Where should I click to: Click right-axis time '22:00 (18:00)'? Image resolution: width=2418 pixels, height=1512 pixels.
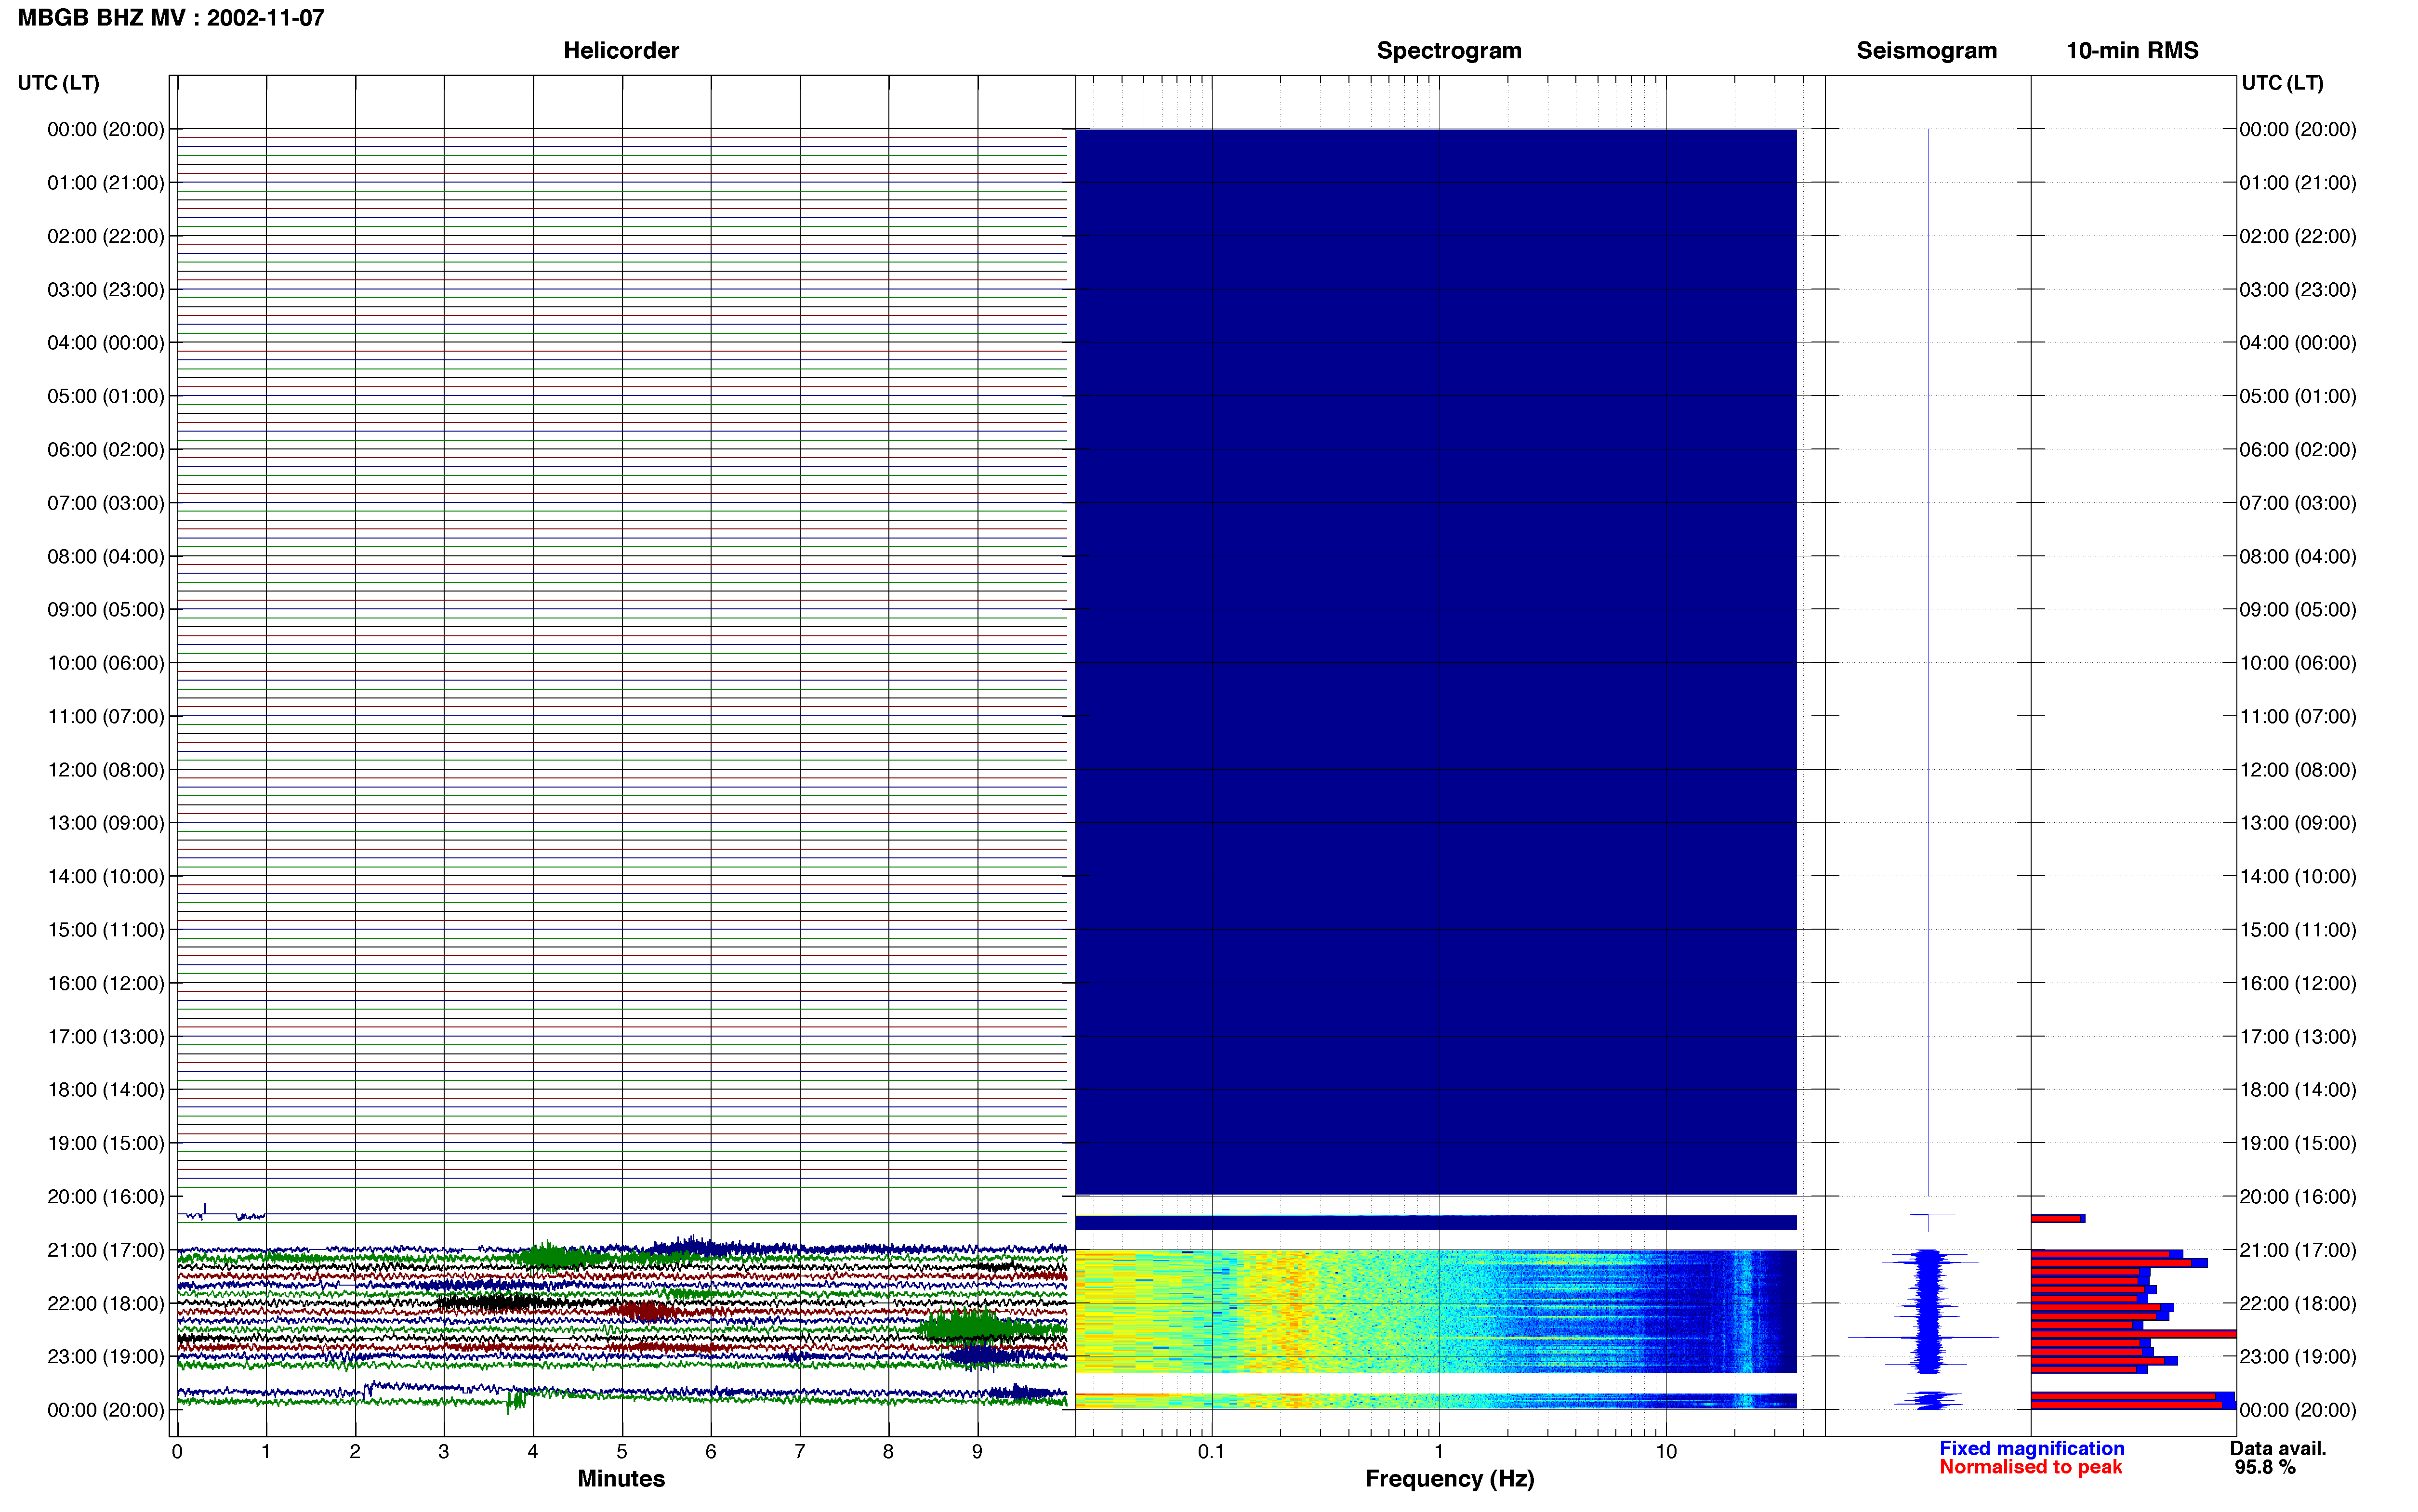click(2298, 1304)
